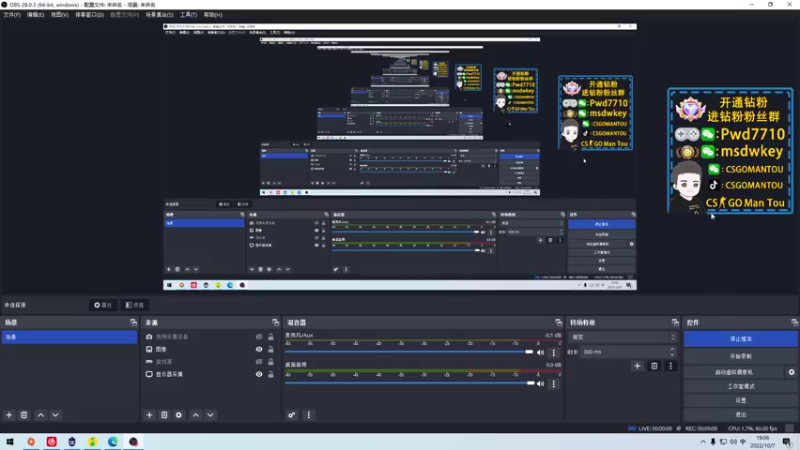The image size is (800, 450).
Task: Open advanced audio properties gears icon
Action: [291, 415]
